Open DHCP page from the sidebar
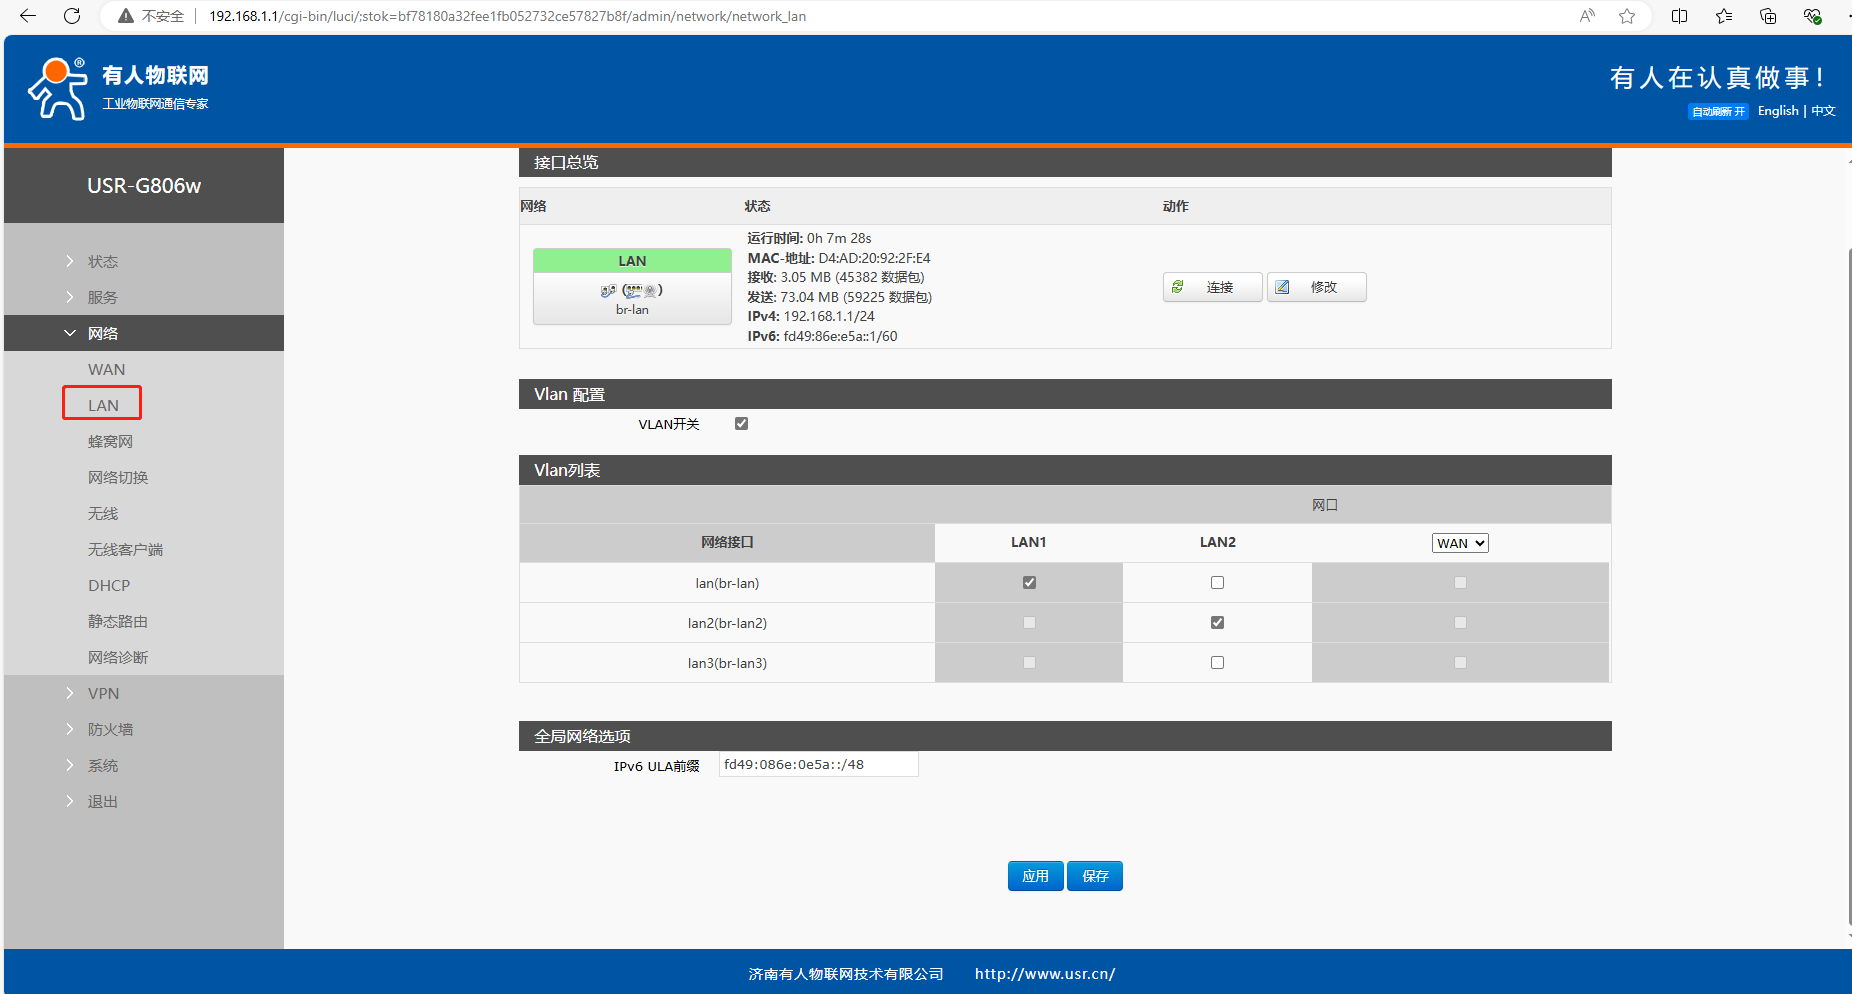1852x994 pixels. pos(109,585)
